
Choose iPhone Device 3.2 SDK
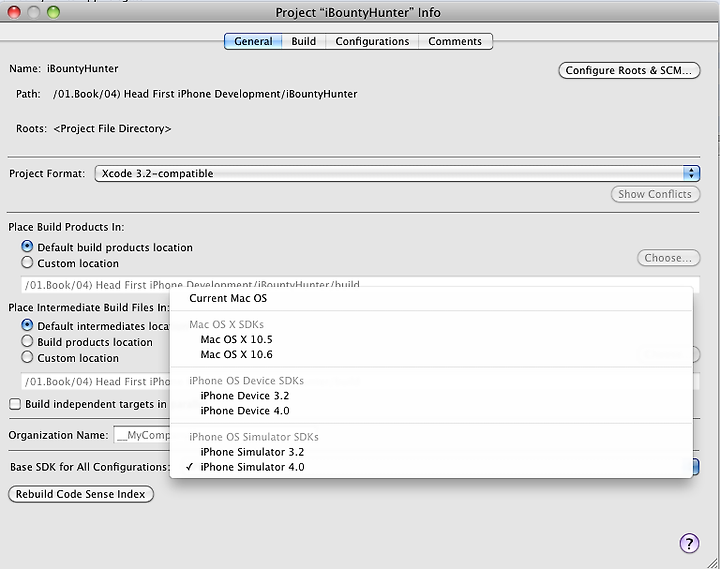point(431,396)
